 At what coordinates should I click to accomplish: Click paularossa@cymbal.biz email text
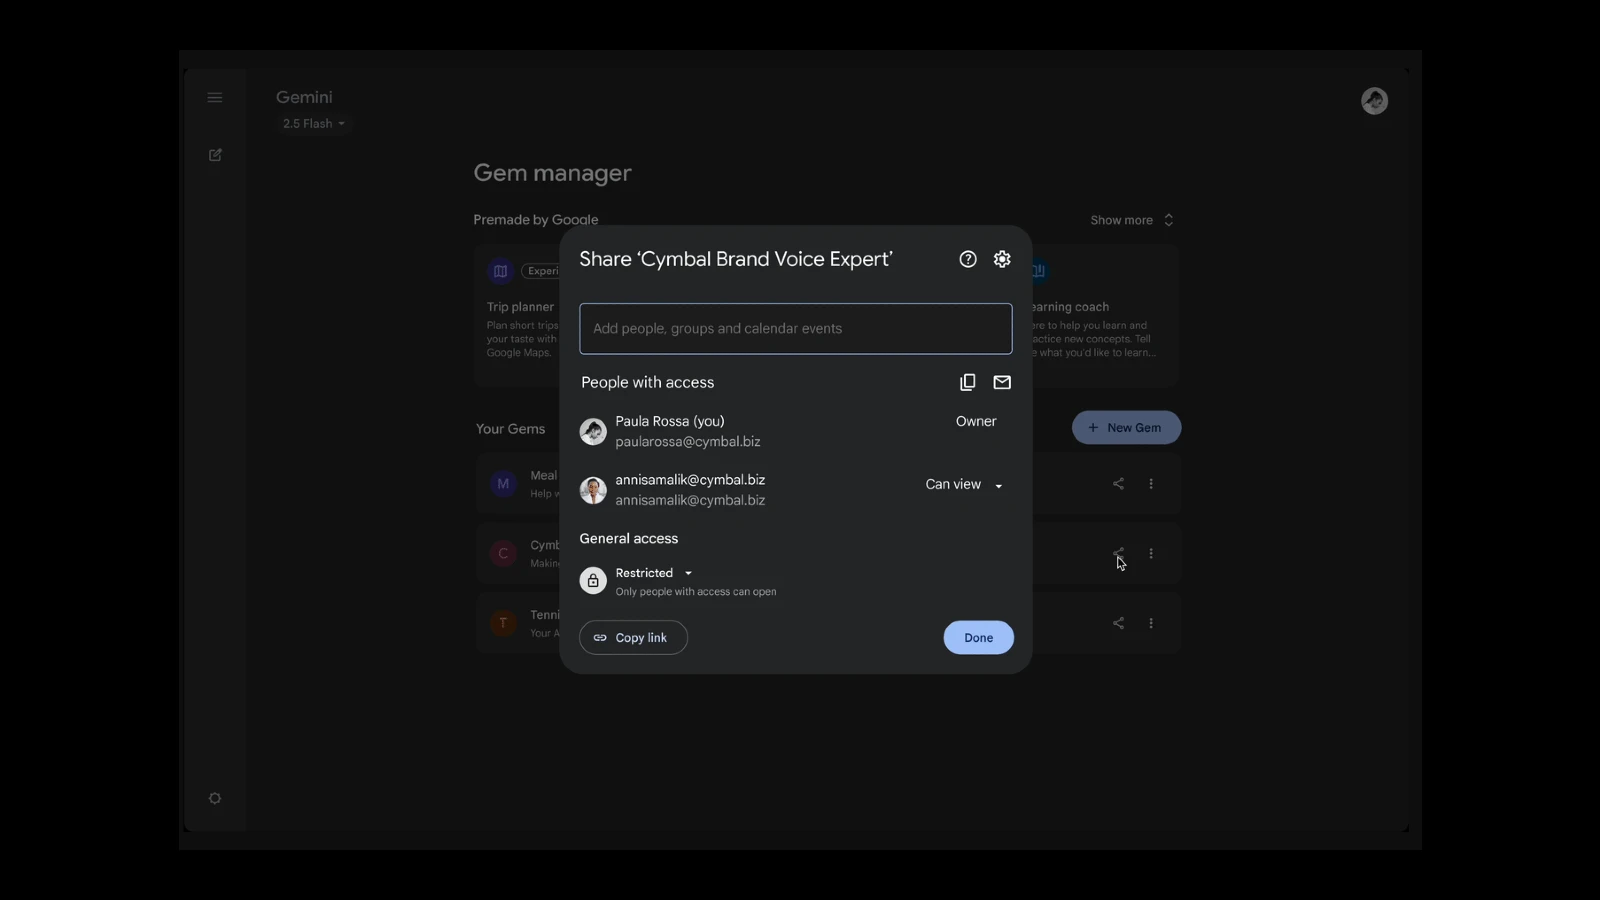(x=688, y=442)
